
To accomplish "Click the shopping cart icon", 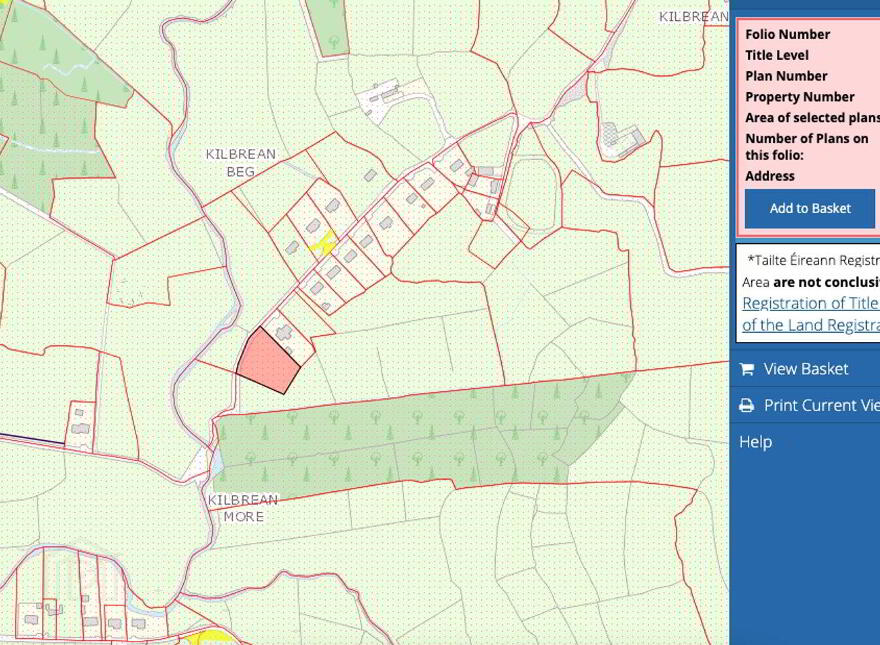I will pyautogui.click(x=746, y=369).
